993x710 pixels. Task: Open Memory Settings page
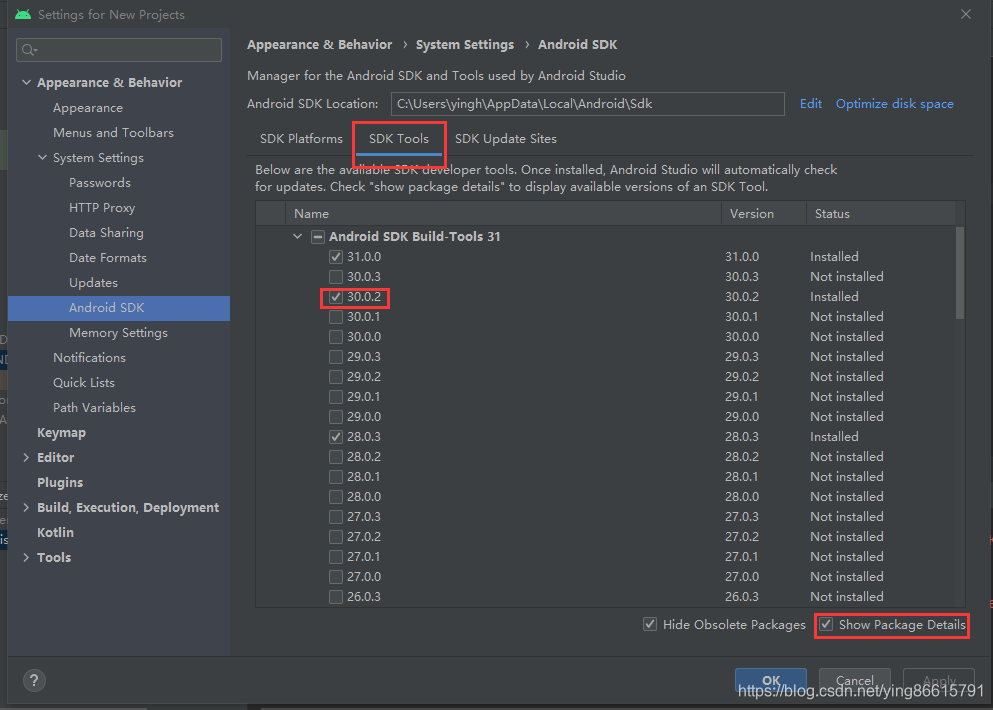coord(118,333)
